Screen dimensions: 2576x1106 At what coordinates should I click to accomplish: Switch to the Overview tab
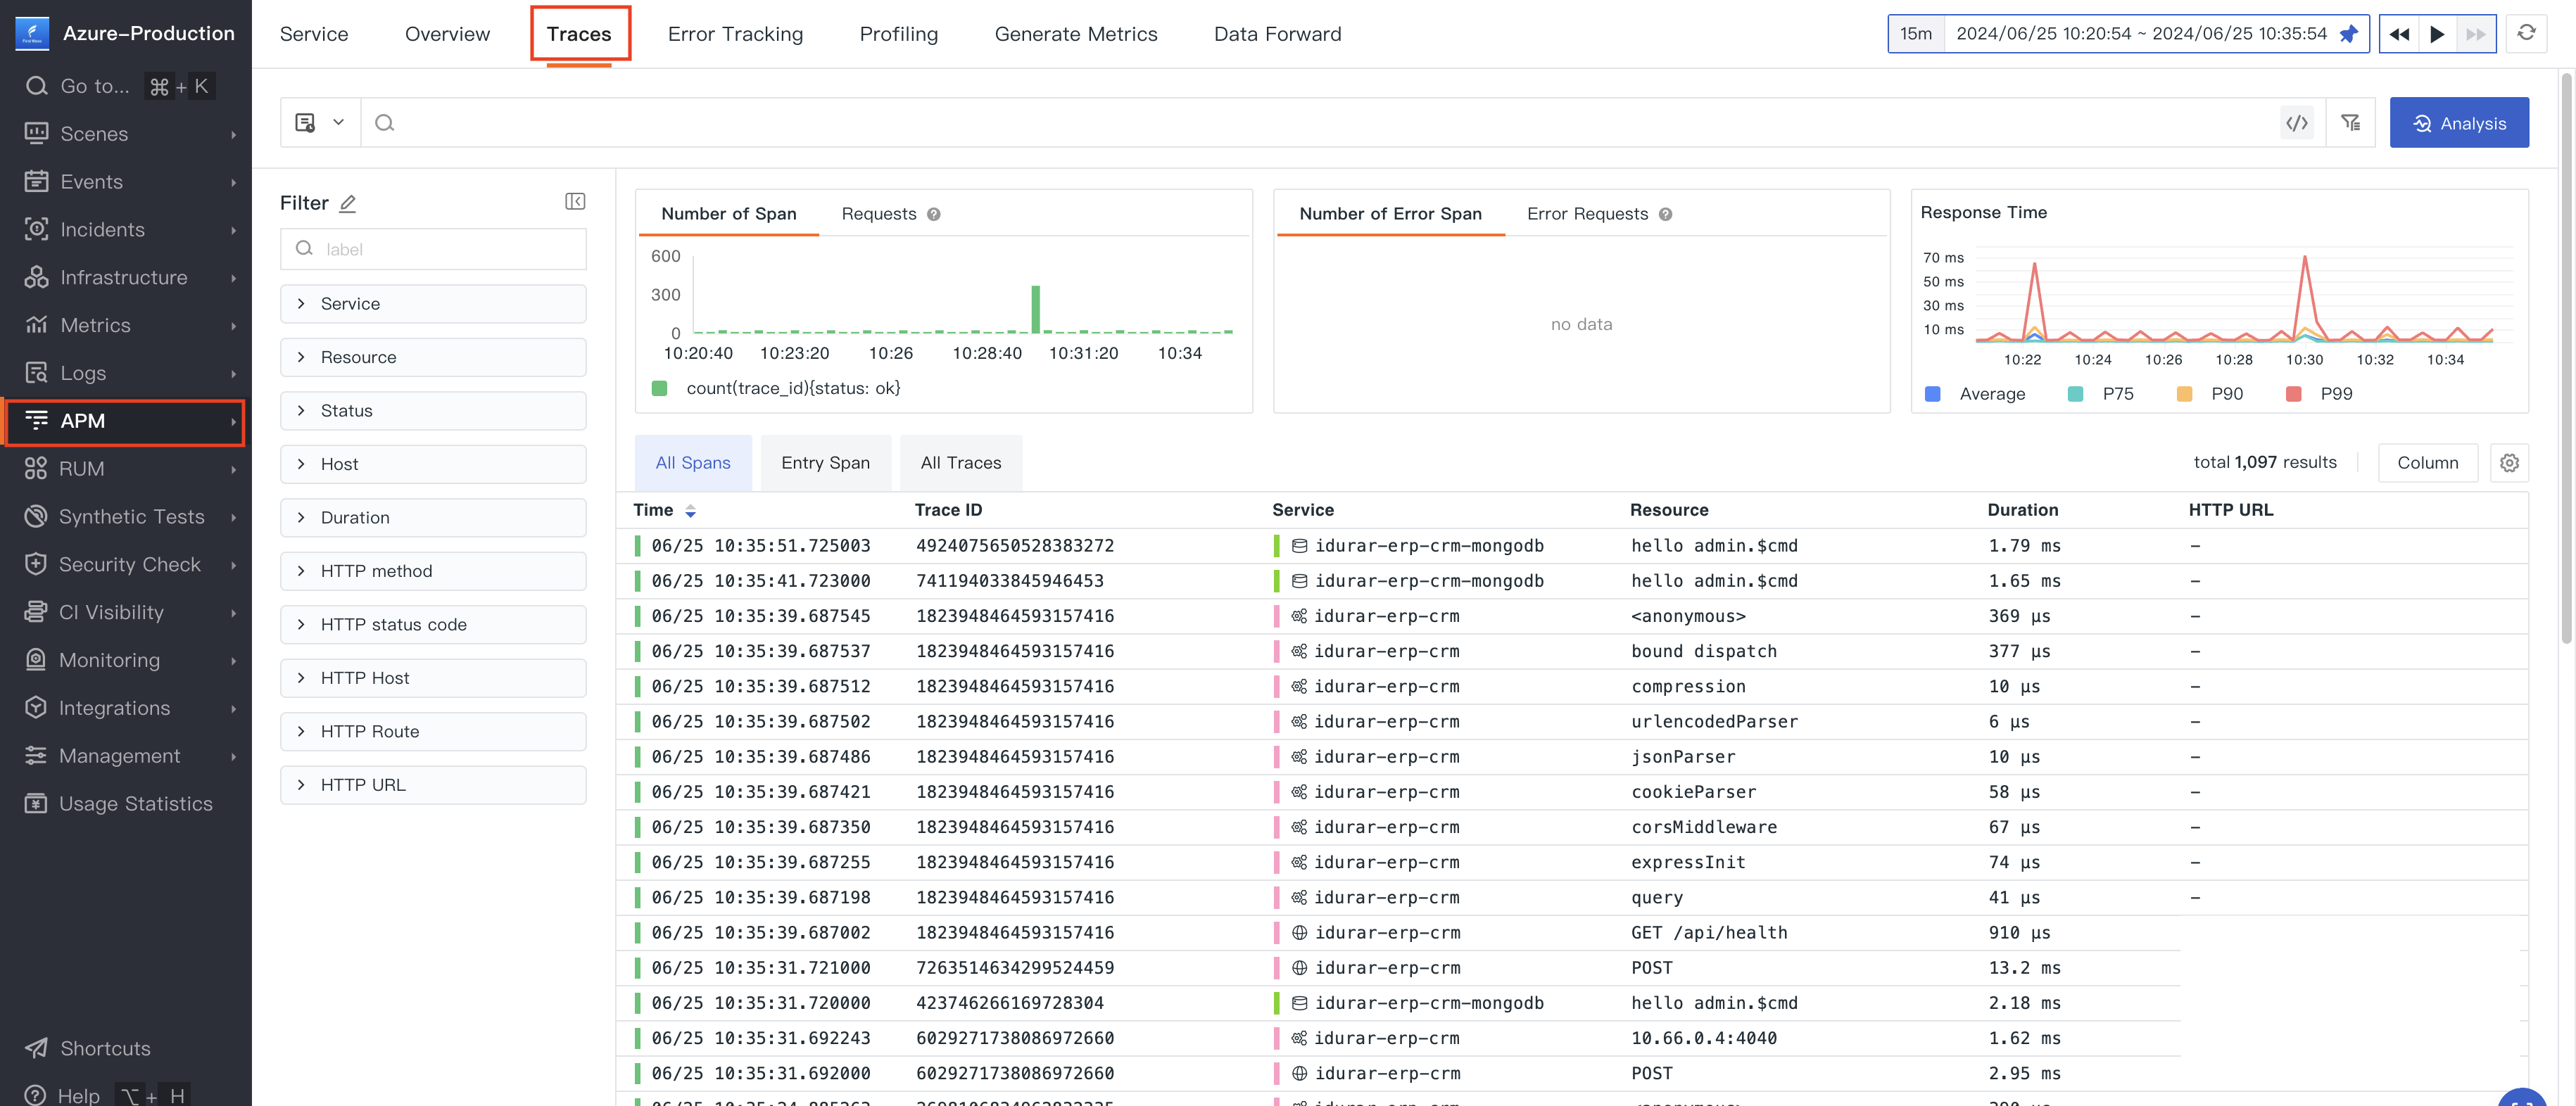click(447, 34)
